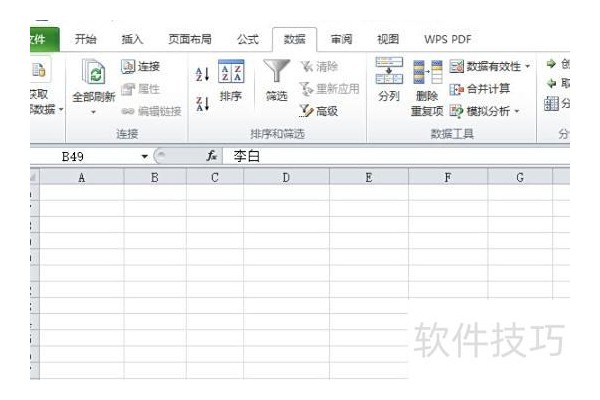The width and height of the screenshot is (600, 400).
Task: Click the 删除重复项 remove duplicates icon
Action: tap(427, 72)
